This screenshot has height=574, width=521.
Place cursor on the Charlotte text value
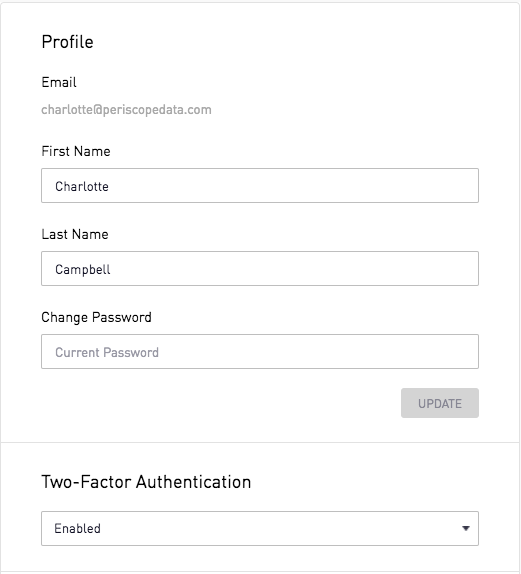[x=82, y=186]
